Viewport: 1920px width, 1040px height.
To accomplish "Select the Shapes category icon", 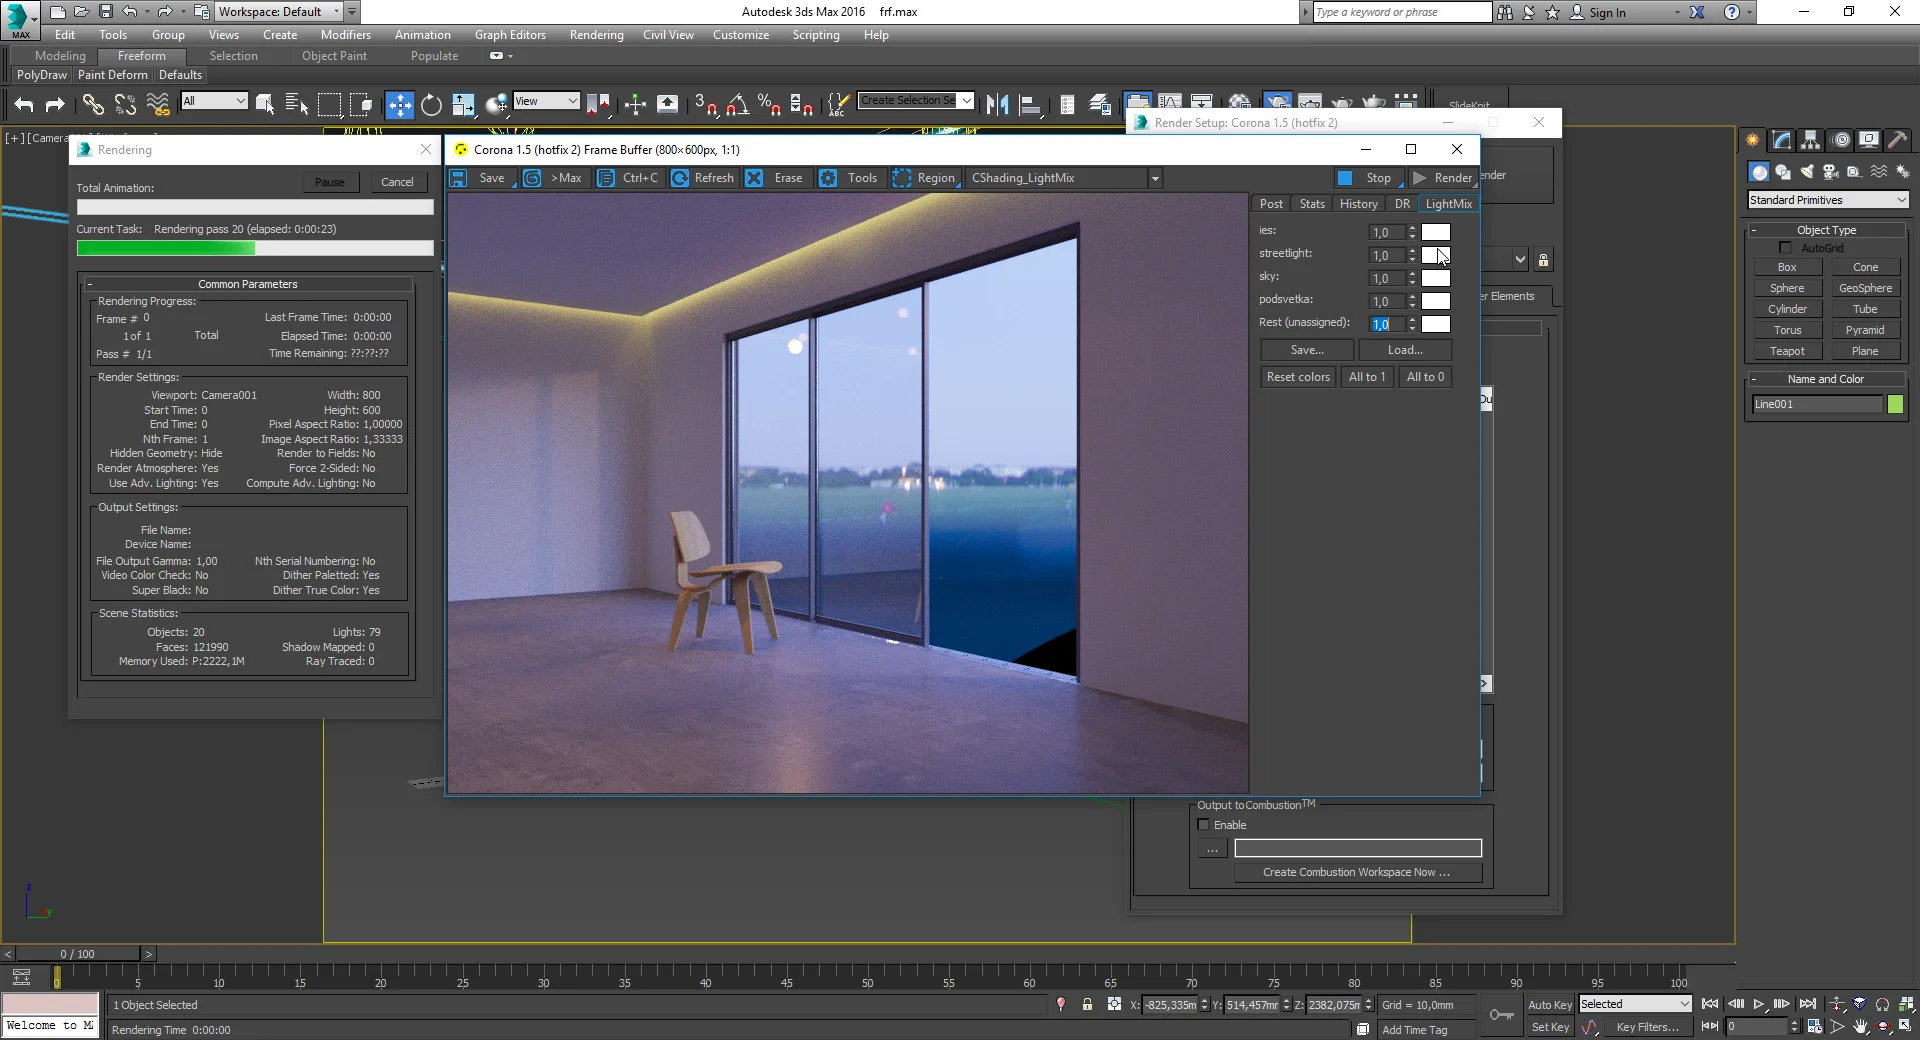I will tap(1783, 172).
